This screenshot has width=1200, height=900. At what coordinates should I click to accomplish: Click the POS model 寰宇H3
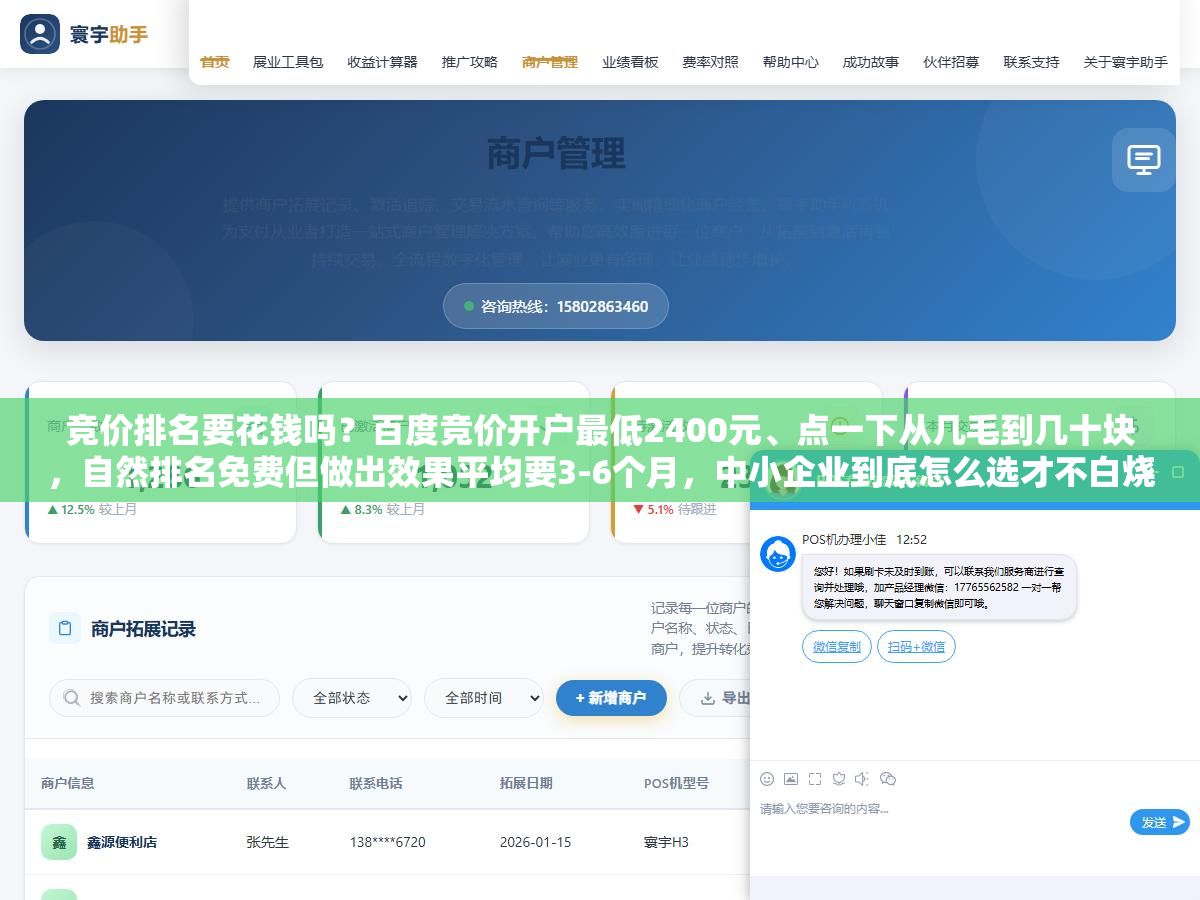coord(666,842)
